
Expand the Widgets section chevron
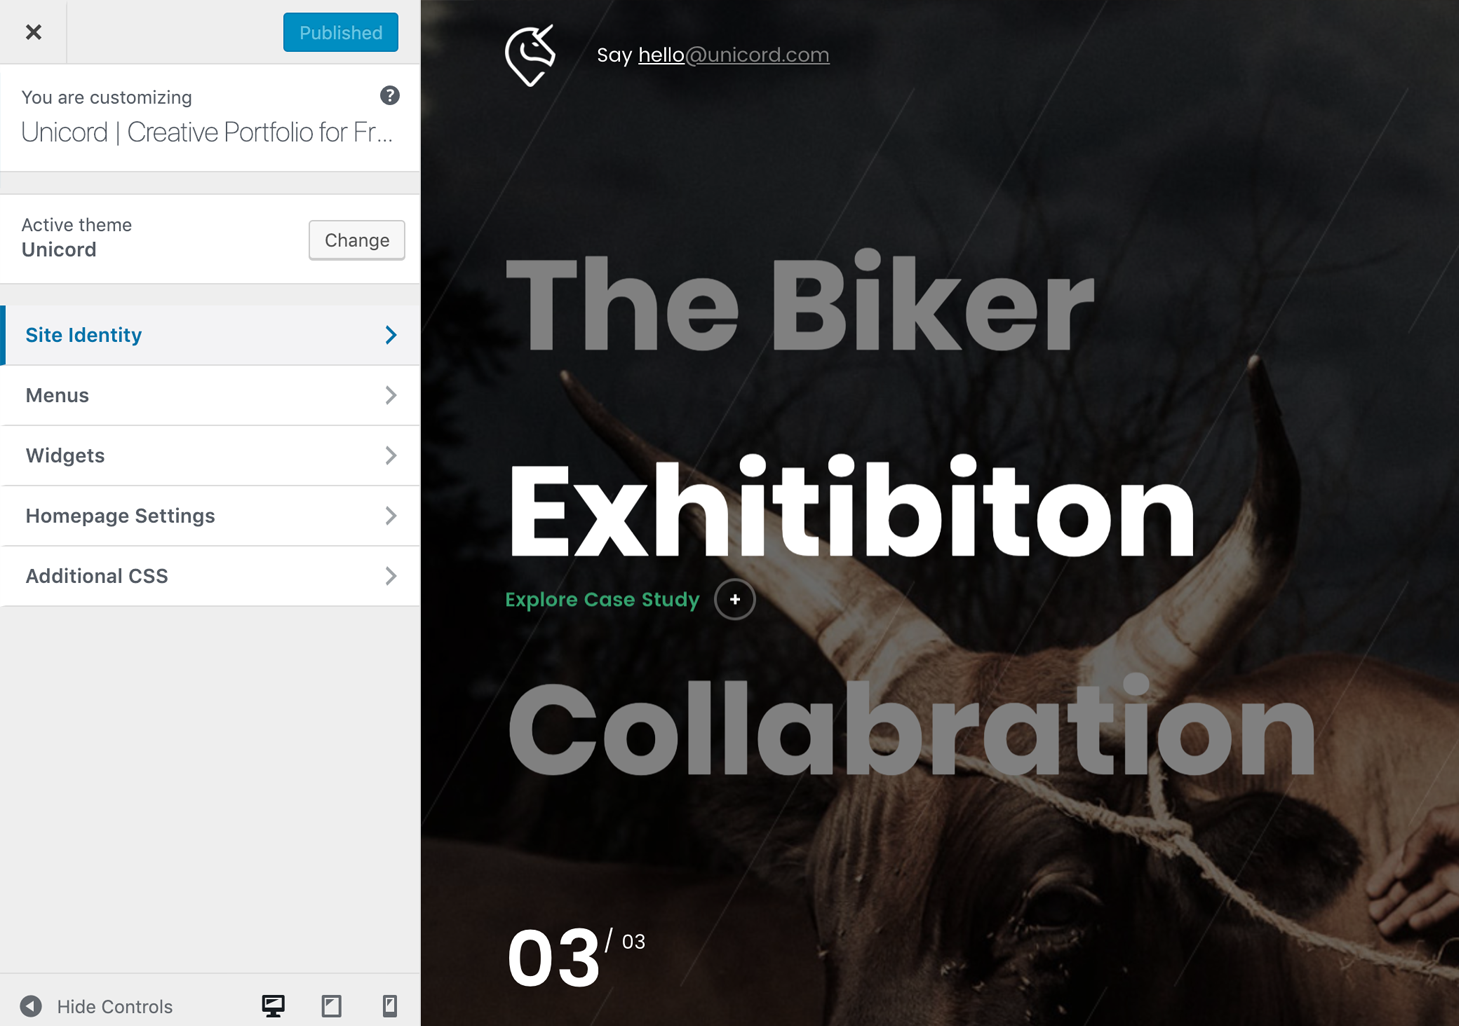[x=391, y=455]
